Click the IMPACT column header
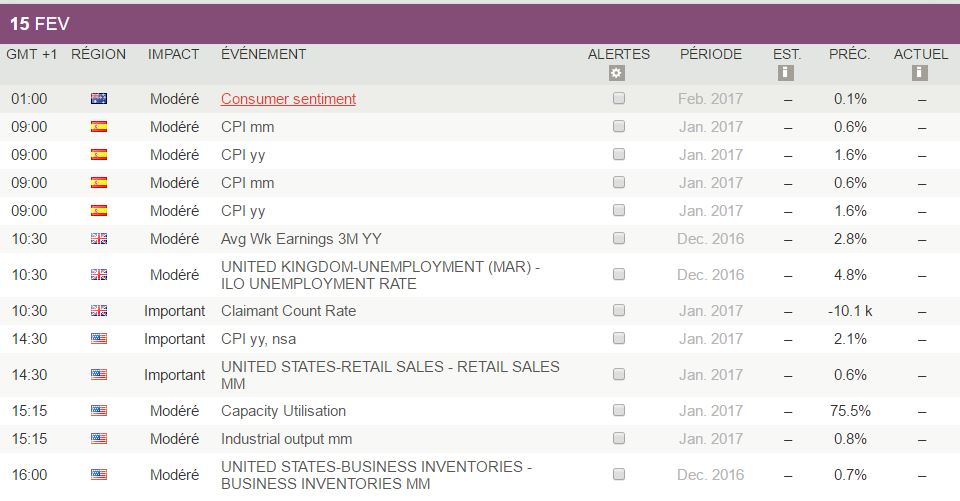The image size is (960, 501). coord(174,54)
